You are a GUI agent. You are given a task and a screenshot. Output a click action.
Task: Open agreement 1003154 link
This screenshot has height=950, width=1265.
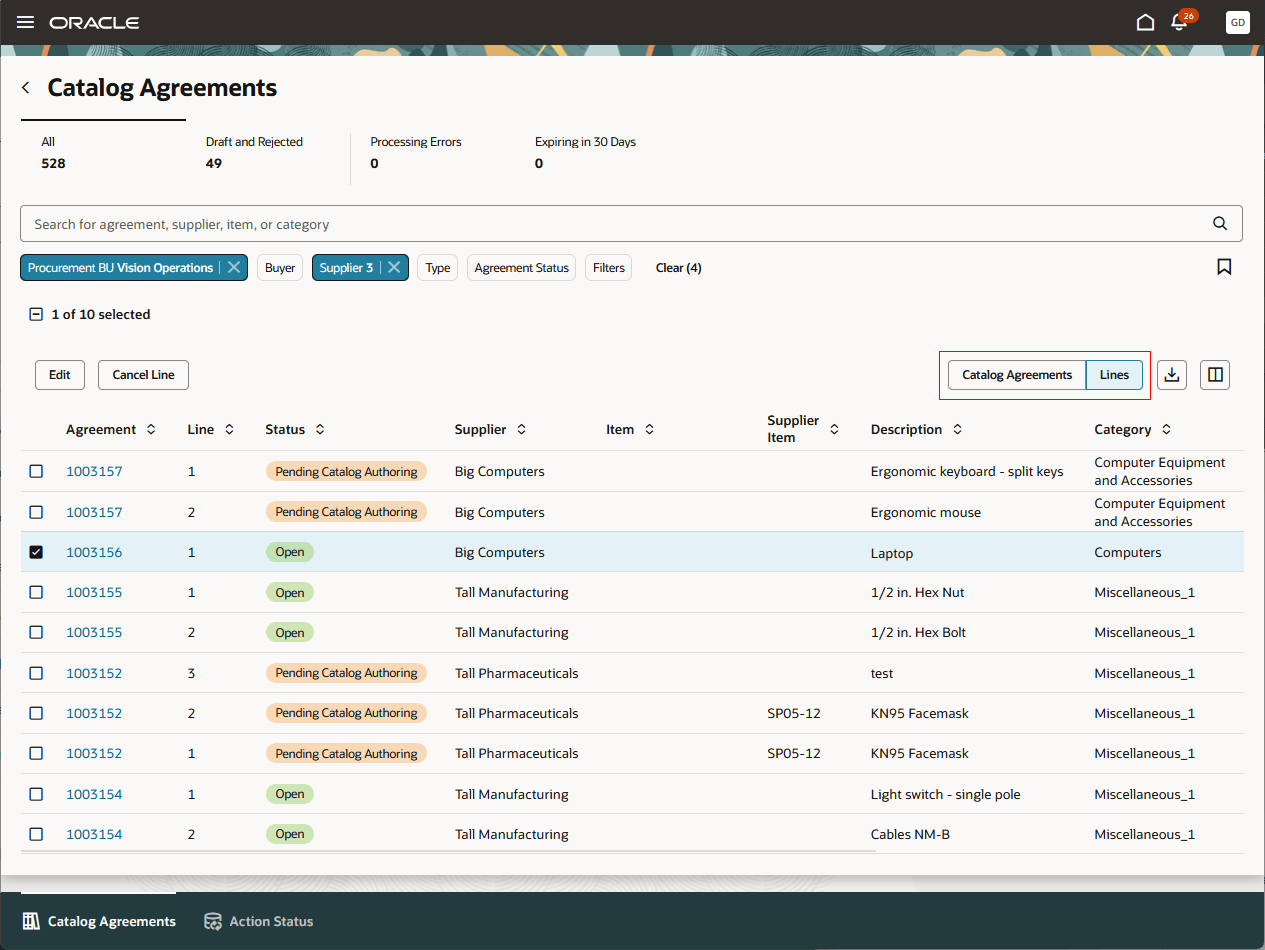click(94, 793)
